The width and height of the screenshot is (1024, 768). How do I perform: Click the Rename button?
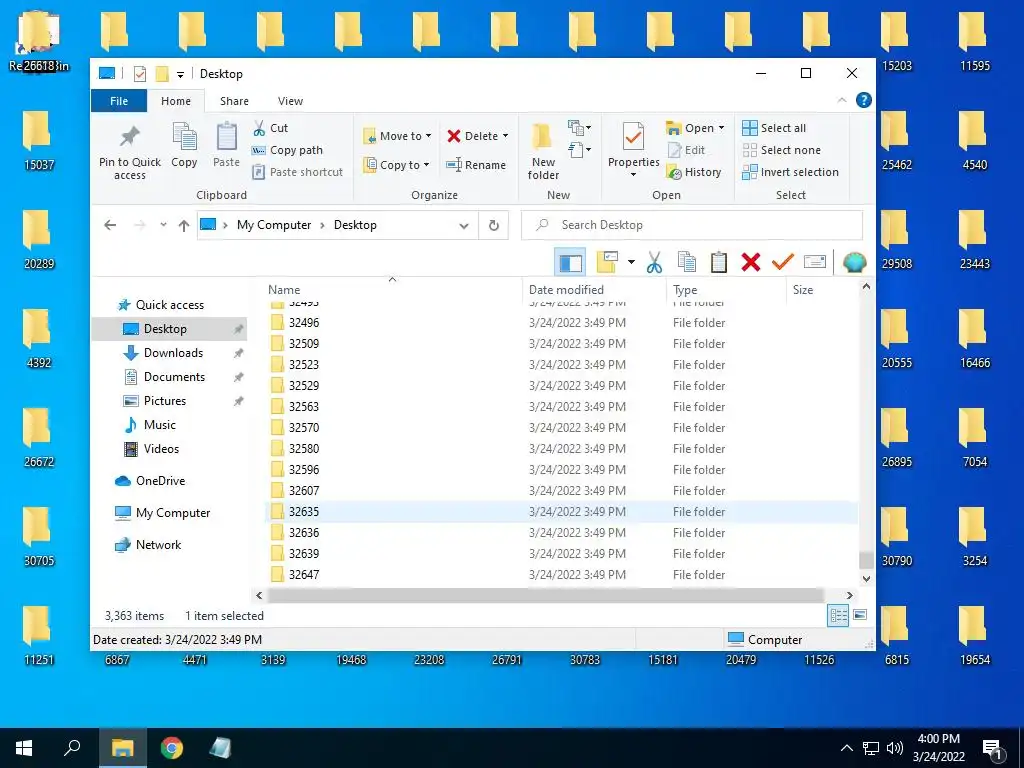[x=476, y=165]
